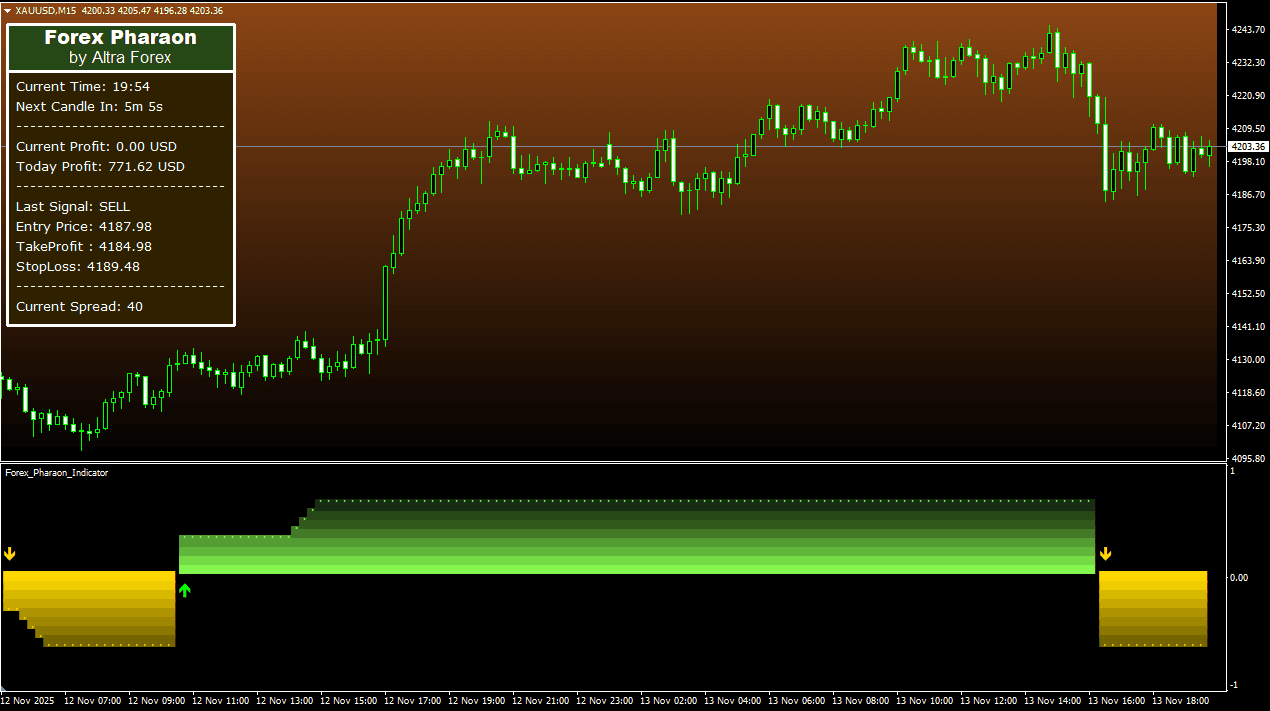Click the green buy arrow in the indicator
This screenshot has height=711, width=1270.
point(184,590)
